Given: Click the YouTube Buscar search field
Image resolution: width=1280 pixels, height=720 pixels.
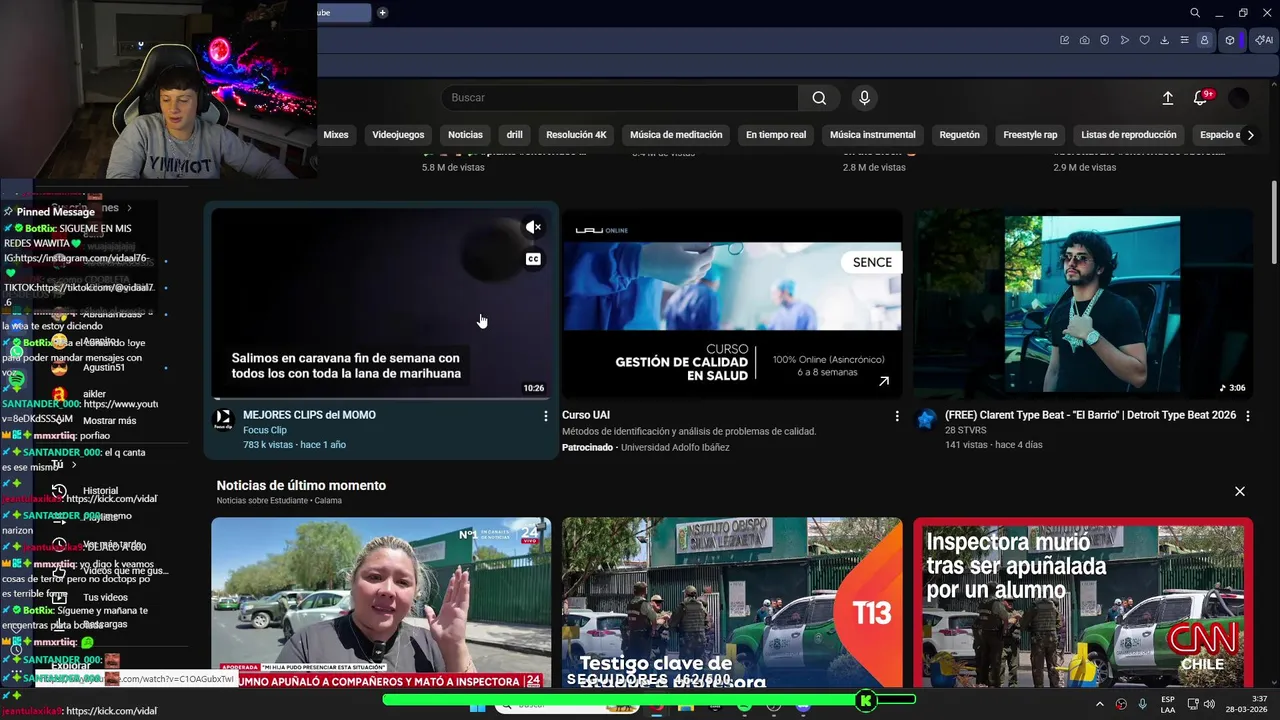Looking at the screenshot, I should pos(620,98).
